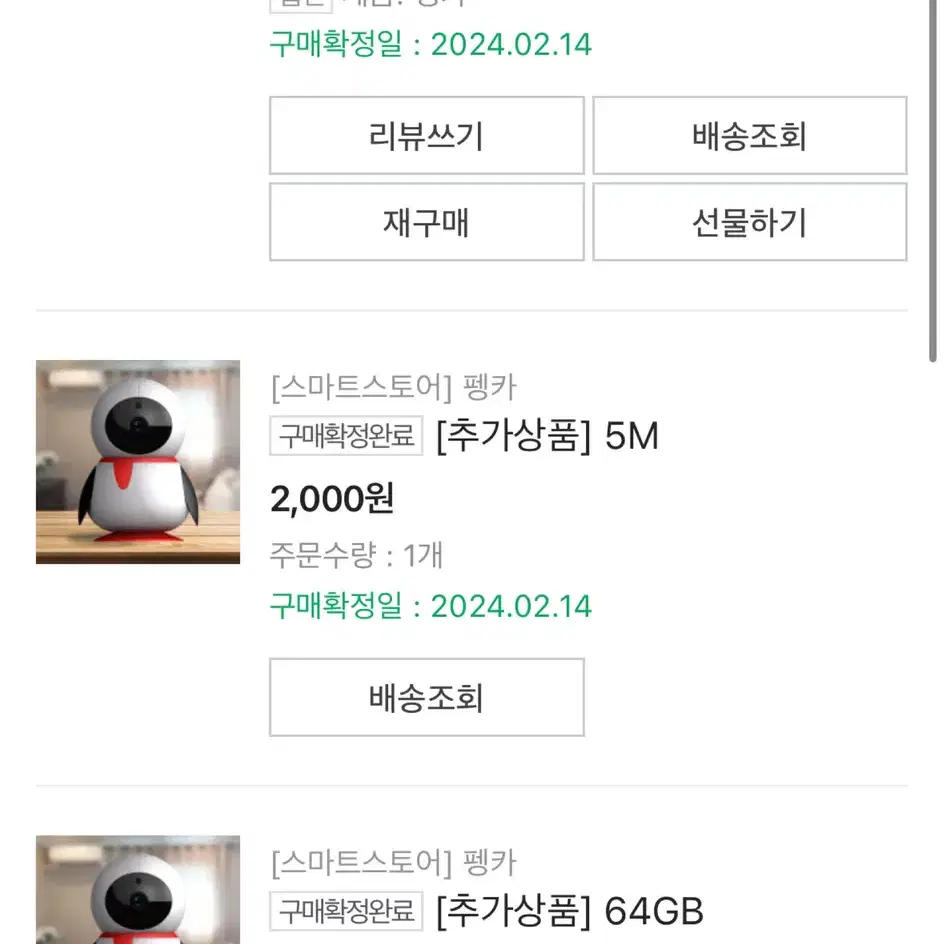Screen dimensions: 944x944
Task: Open the 64GB item penguin camera thumbnail
Action: [x=138, y=890]
